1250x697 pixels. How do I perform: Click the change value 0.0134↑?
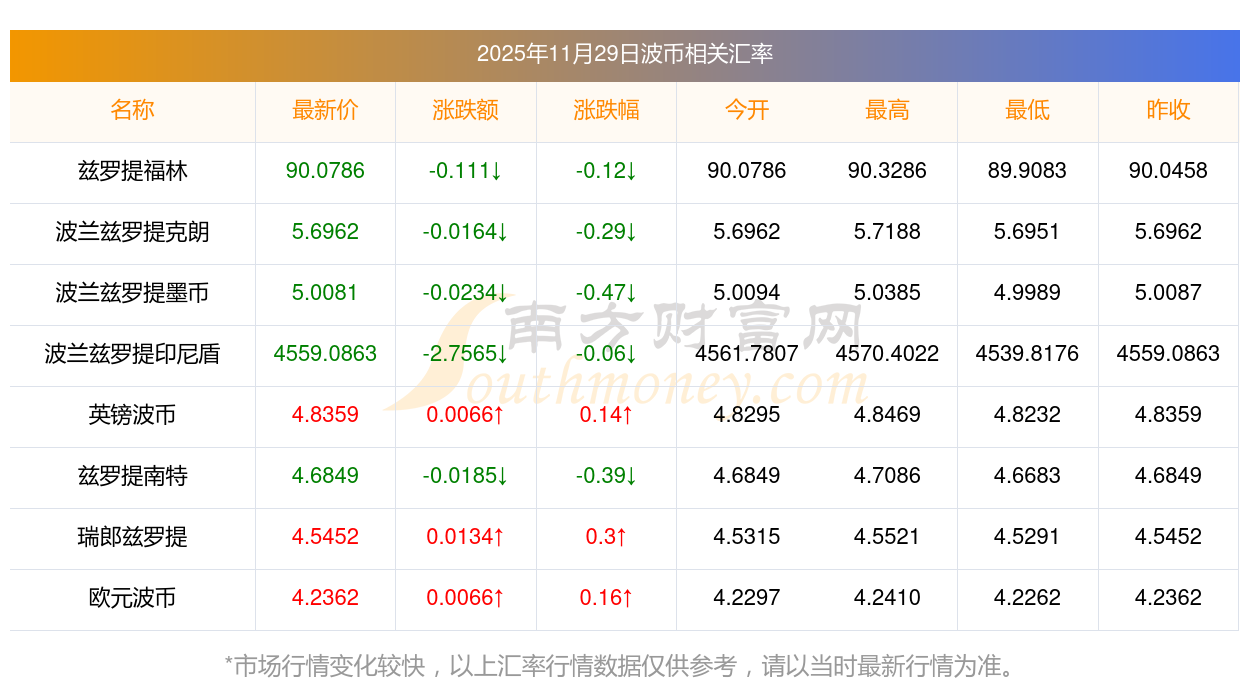pos(466,537)
